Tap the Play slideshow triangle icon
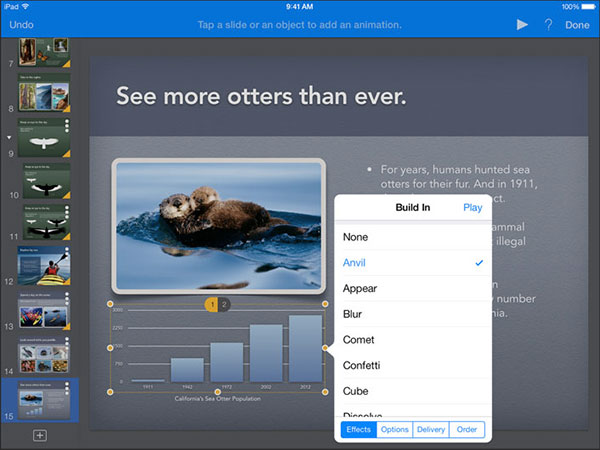 [x=522, y=25]
